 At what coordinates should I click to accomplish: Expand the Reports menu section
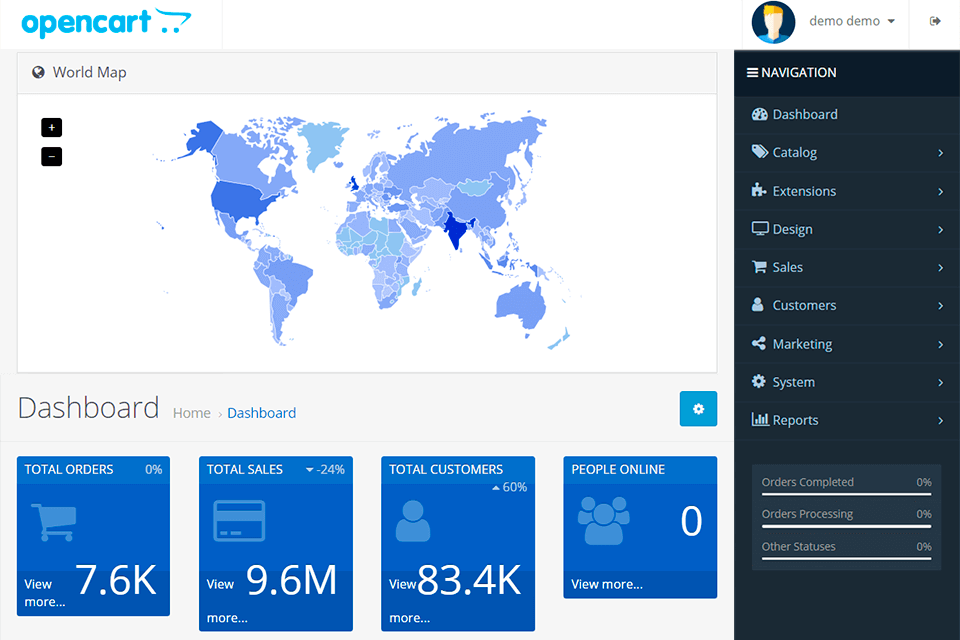pos(846,421)
